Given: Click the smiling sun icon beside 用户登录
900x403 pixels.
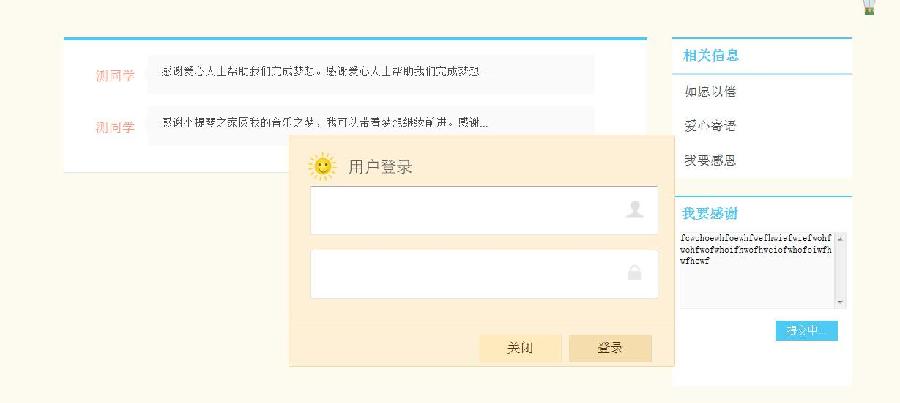Looking at the screenshot, I should pos(322,166).
